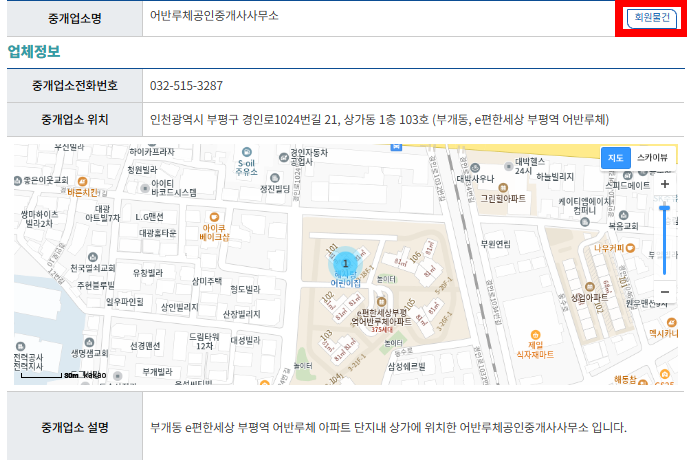Select the 전력공사 전력지사 map icon
The height and width of the screenshot is (460, 687).
point(20,347)
